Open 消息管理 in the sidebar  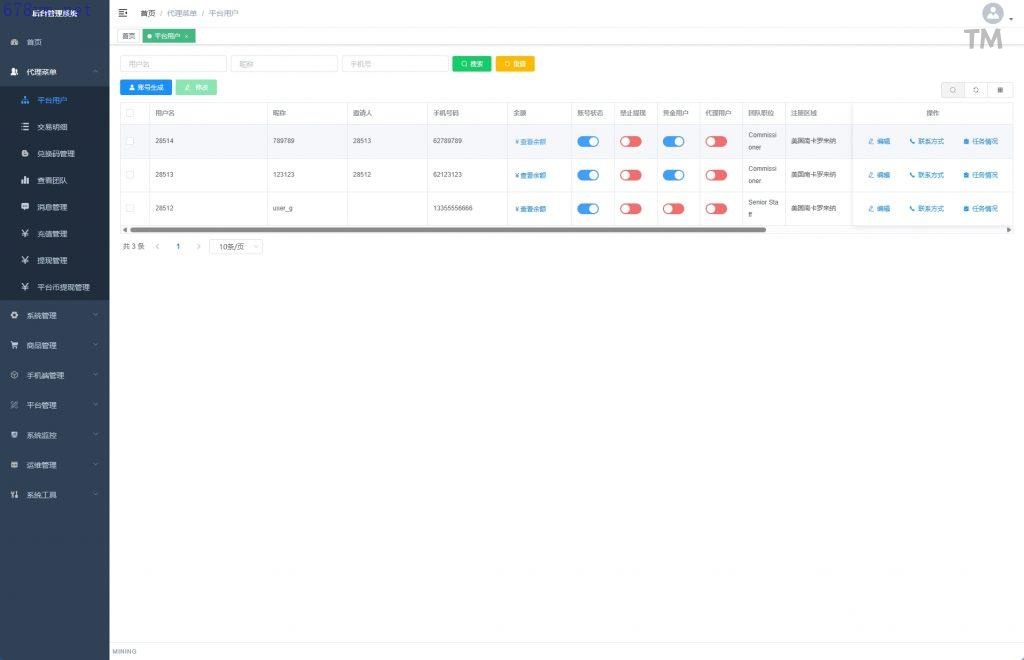(x=52, y=207)
